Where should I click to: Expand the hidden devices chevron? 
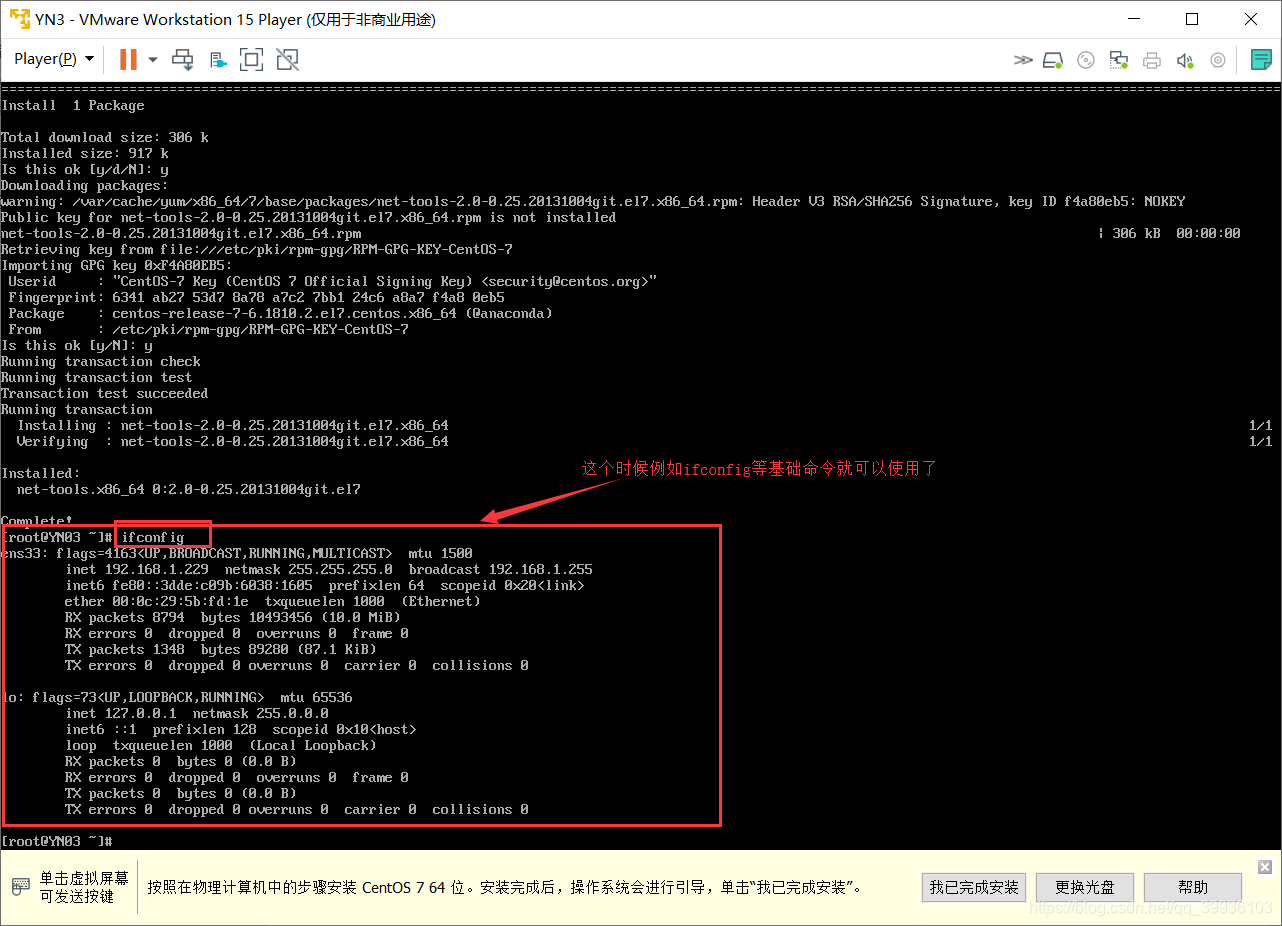pyautogui.click(x=1023, y=60)
